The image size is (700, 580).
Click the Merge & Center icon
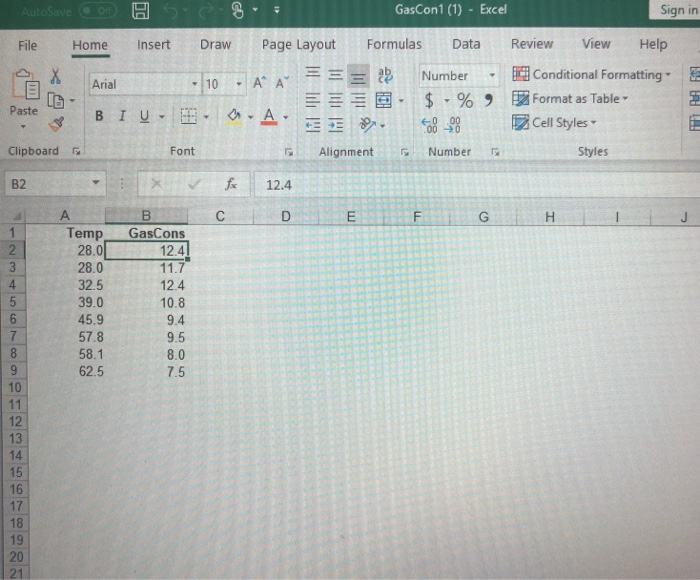[x=384, y=100]
